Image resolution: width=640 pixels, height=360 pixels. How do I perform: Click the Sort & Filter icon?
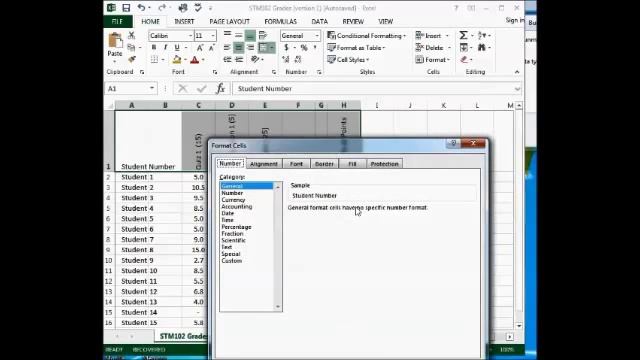[x=482, y=36]
